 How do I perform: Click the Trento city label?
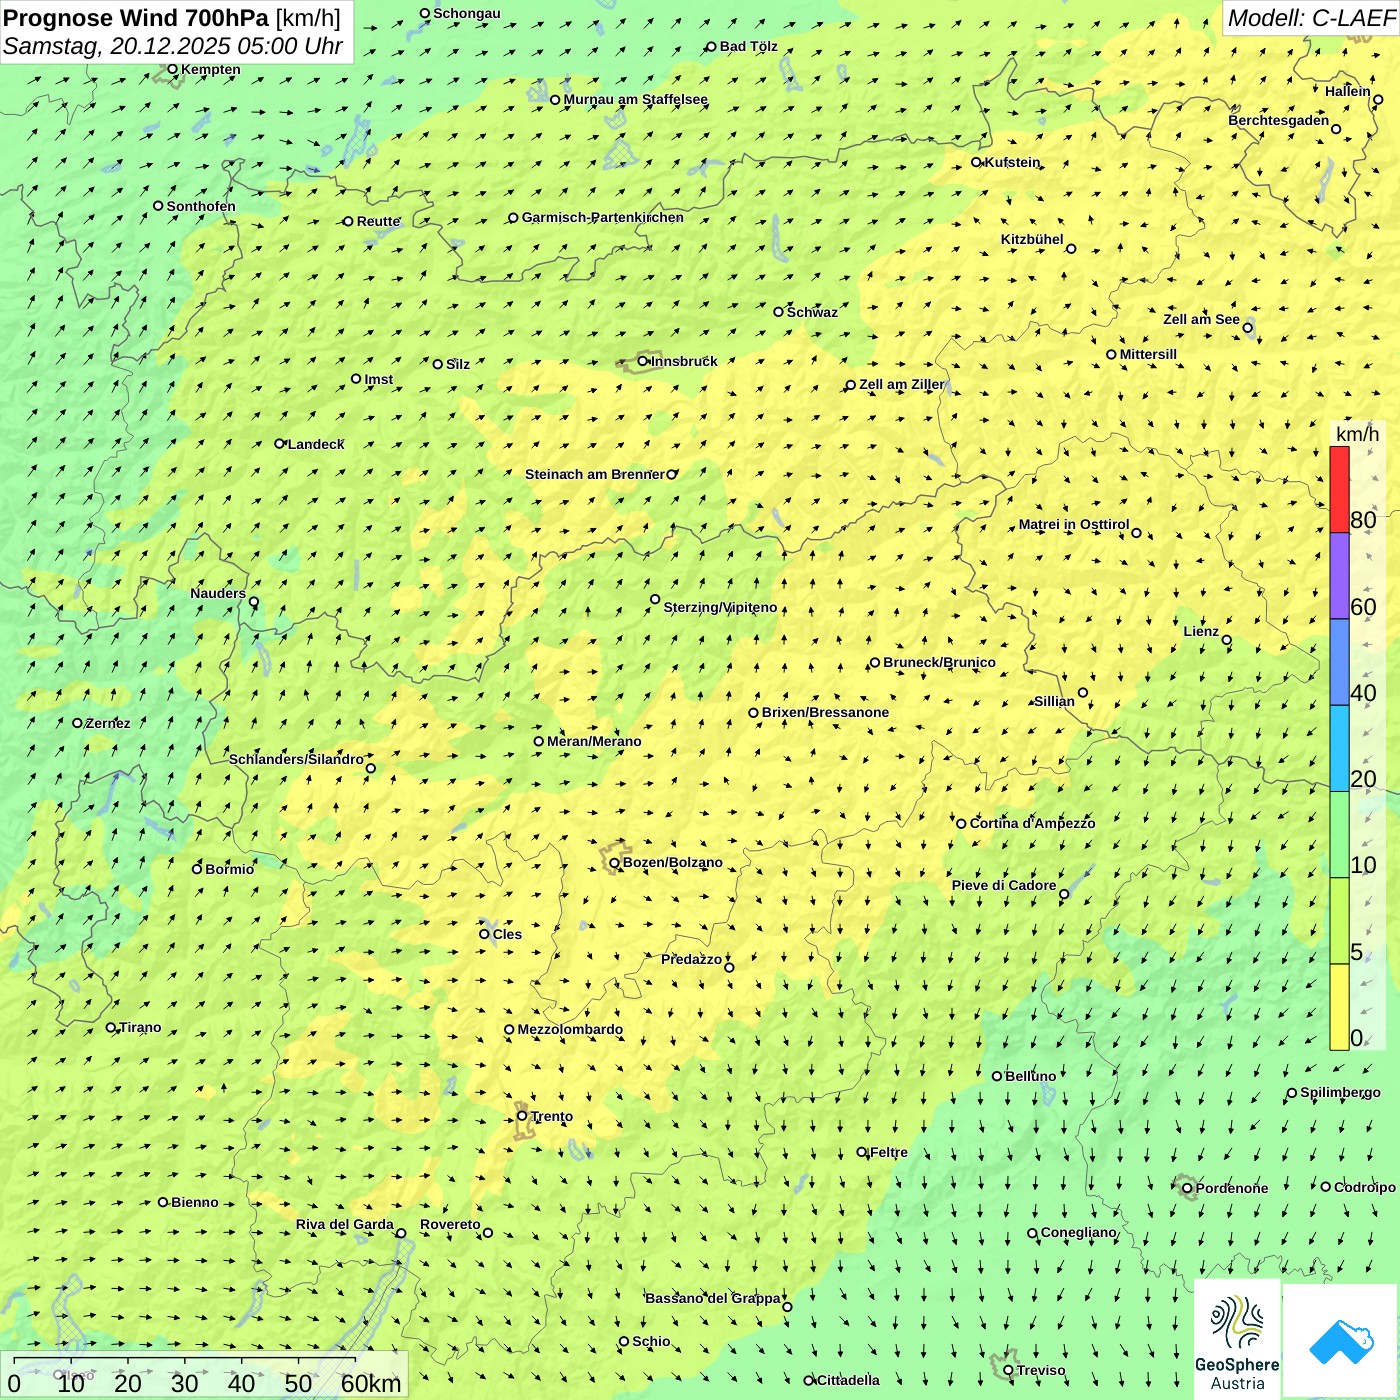click(552, 1116)
